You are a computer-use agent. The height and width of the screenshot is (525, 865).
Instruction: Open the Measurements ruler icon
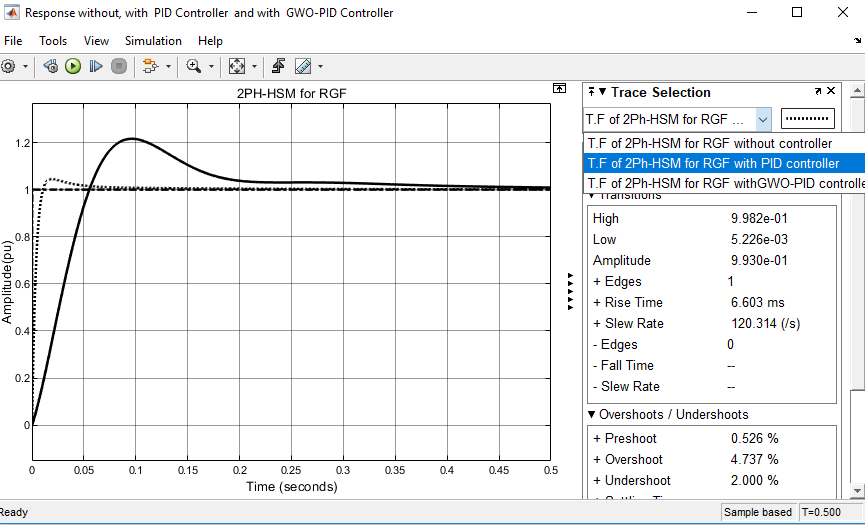click(303, 67)
